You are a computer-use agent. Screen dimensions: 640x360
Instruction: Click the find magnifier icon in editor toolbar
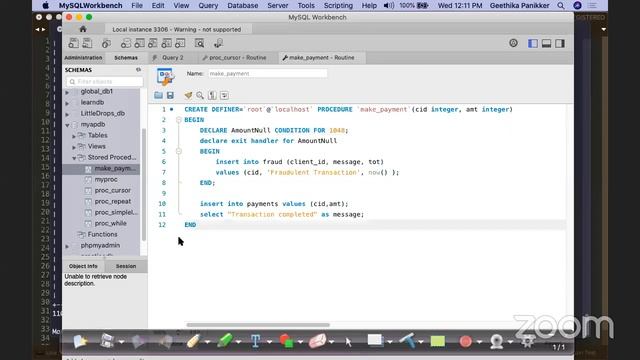click(x=200, y=96)
